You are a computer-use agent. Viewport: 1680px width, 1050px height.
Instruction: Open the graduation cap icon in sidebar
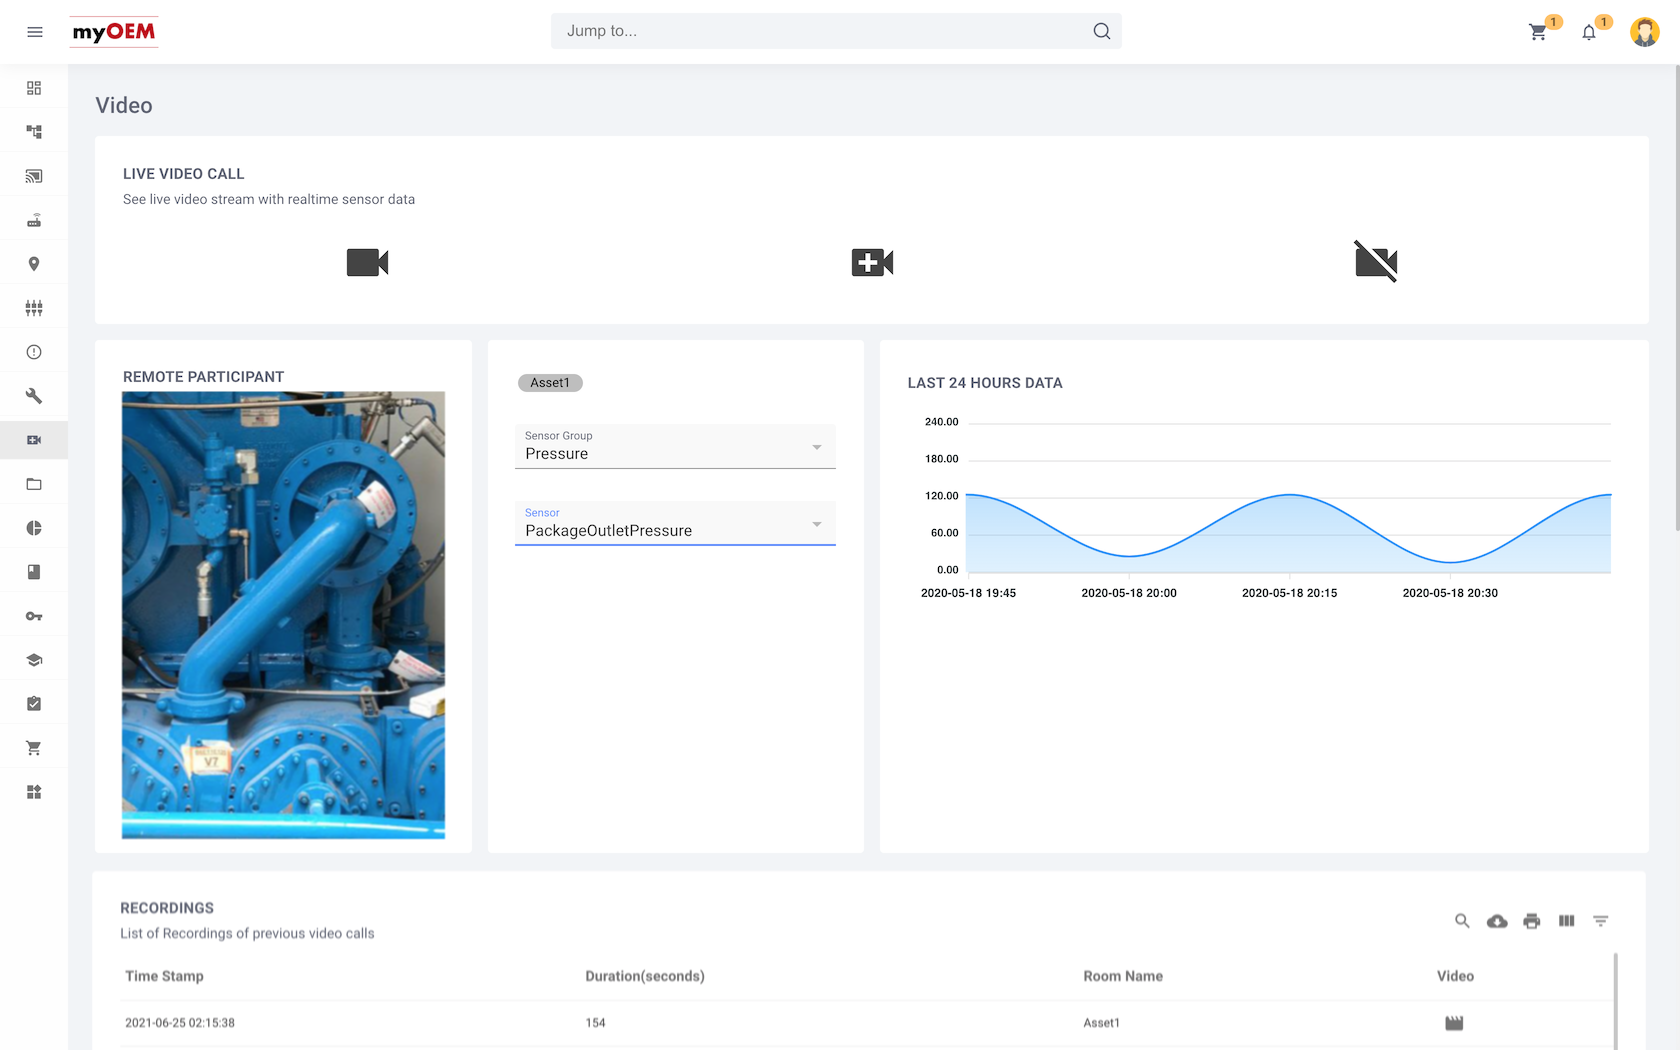[x=34, y=660]
